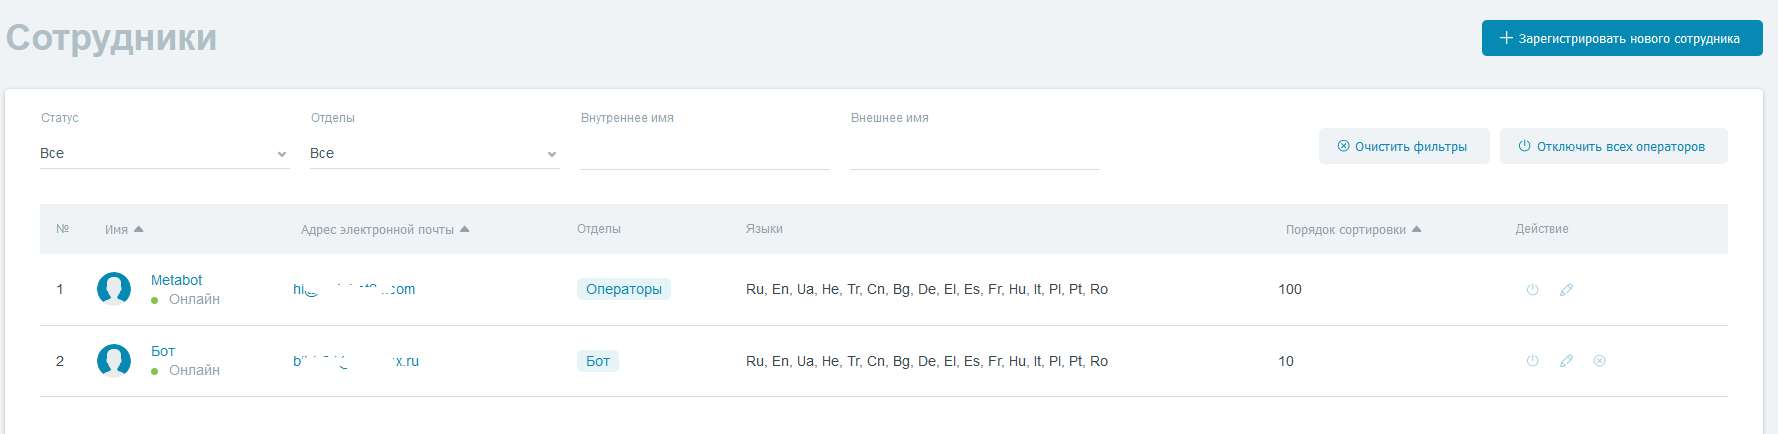
Task: Edit Metabot with the pencil icon
Action: [x=1566, y=289]
